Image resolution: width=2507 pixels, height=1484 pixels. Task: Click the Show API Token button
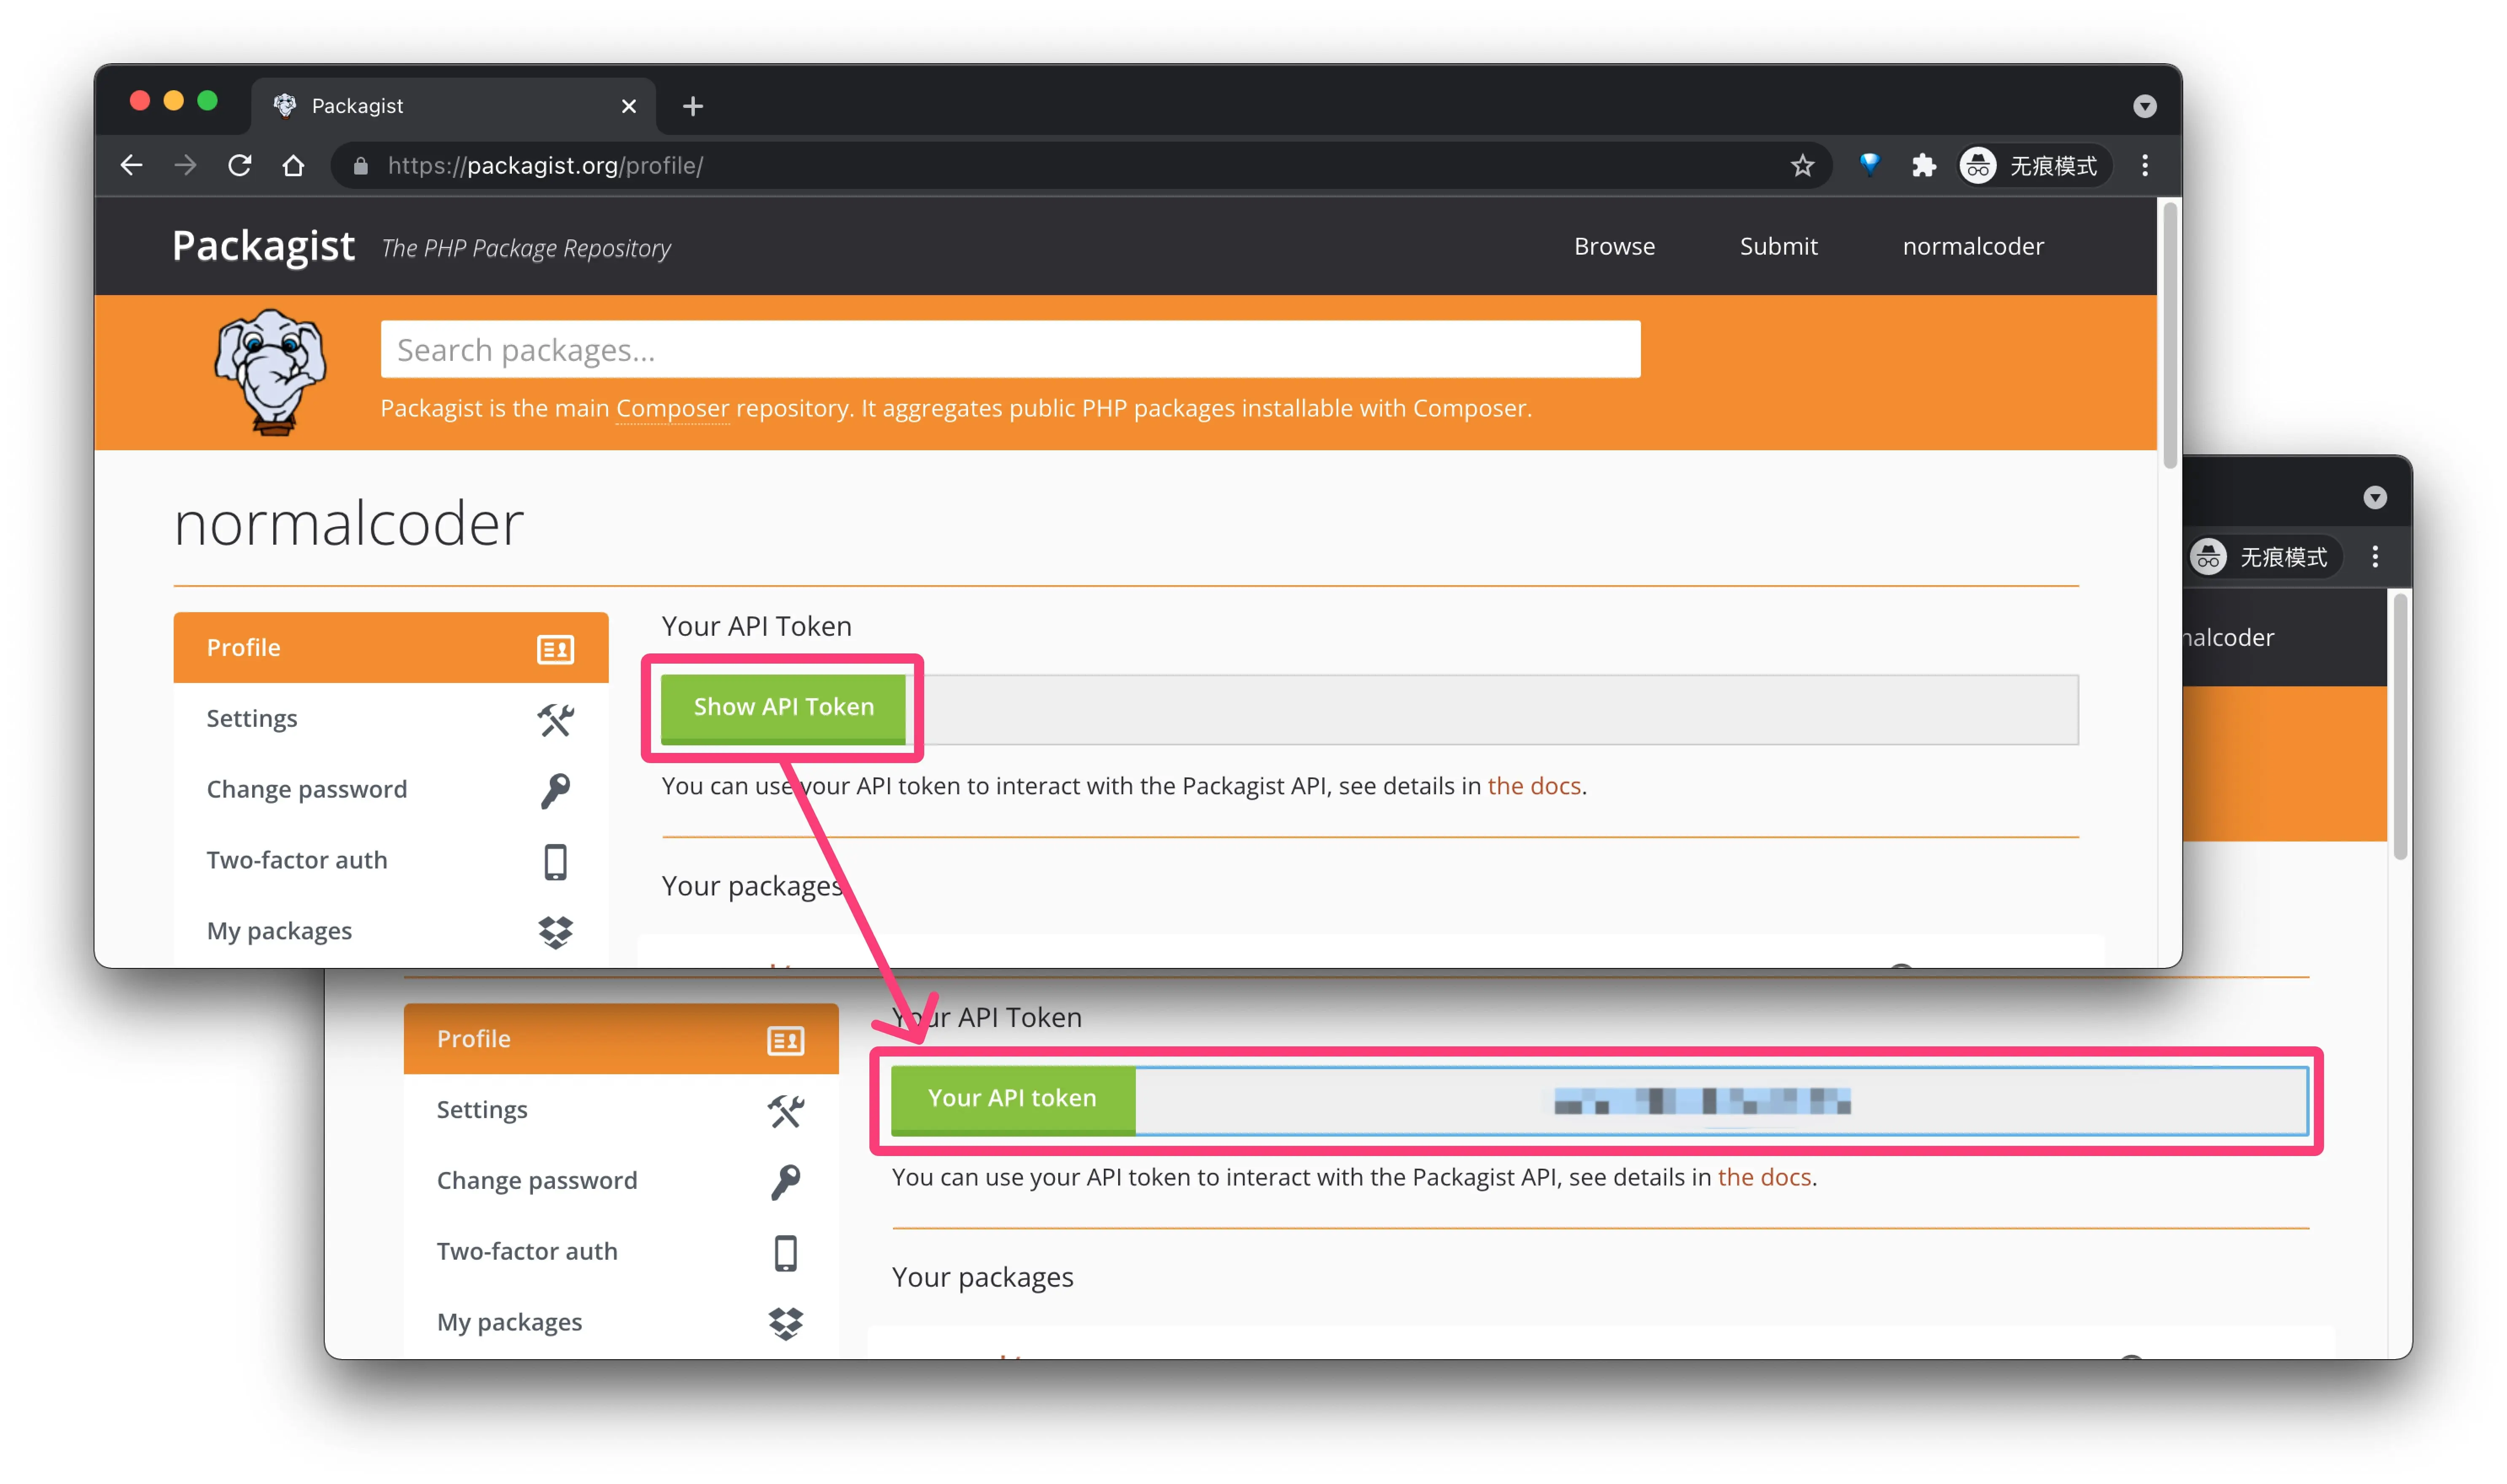click(783, 707)
